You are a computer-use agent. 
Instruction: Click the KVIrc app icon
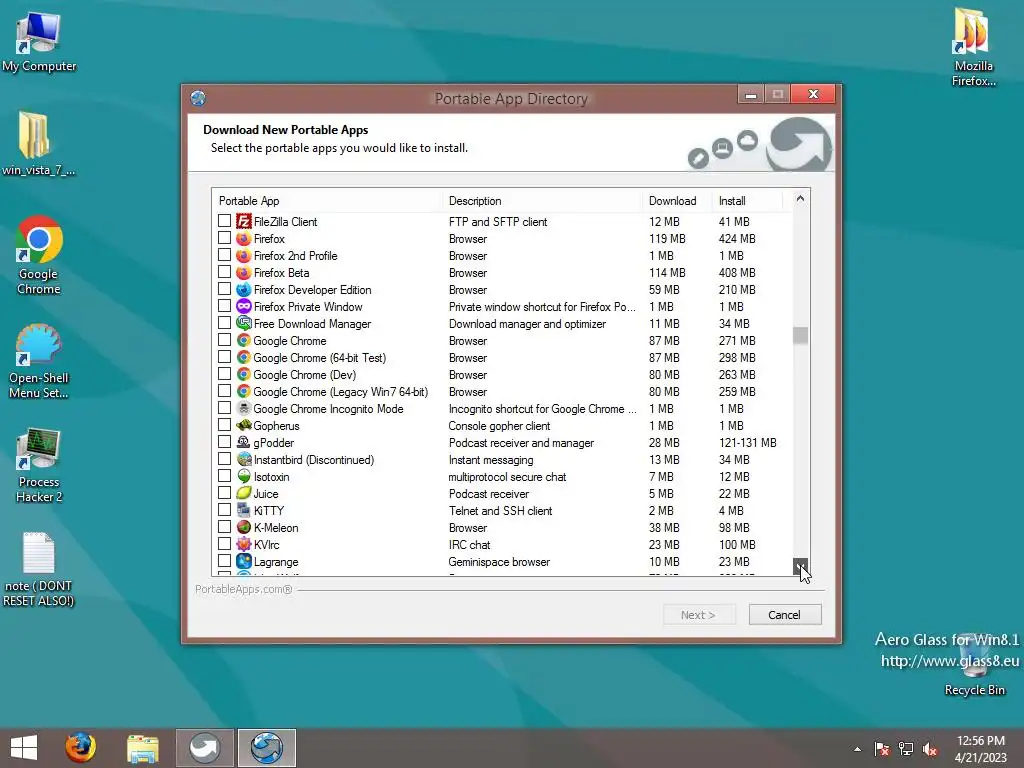click(244, 544)
